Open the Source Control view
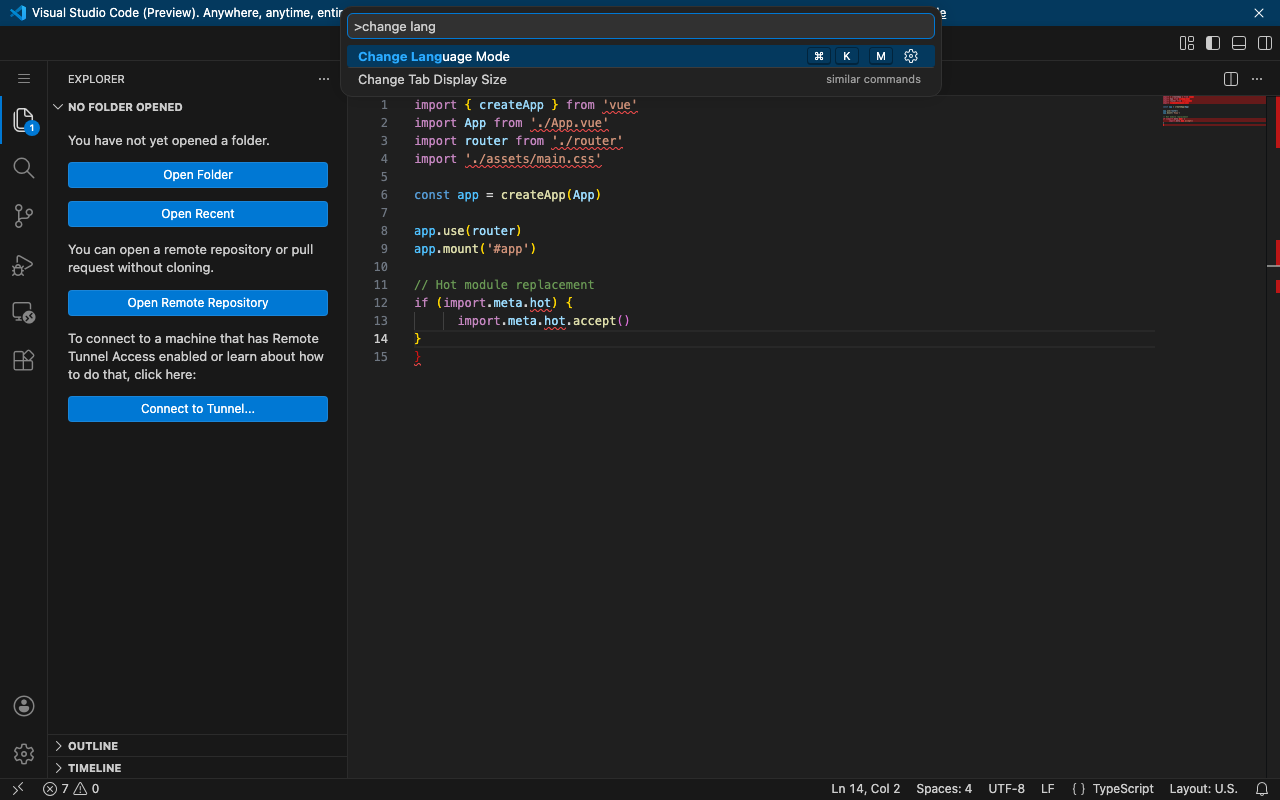The width and height of the screenshot is (1280, 800). [x=24, y=215]
